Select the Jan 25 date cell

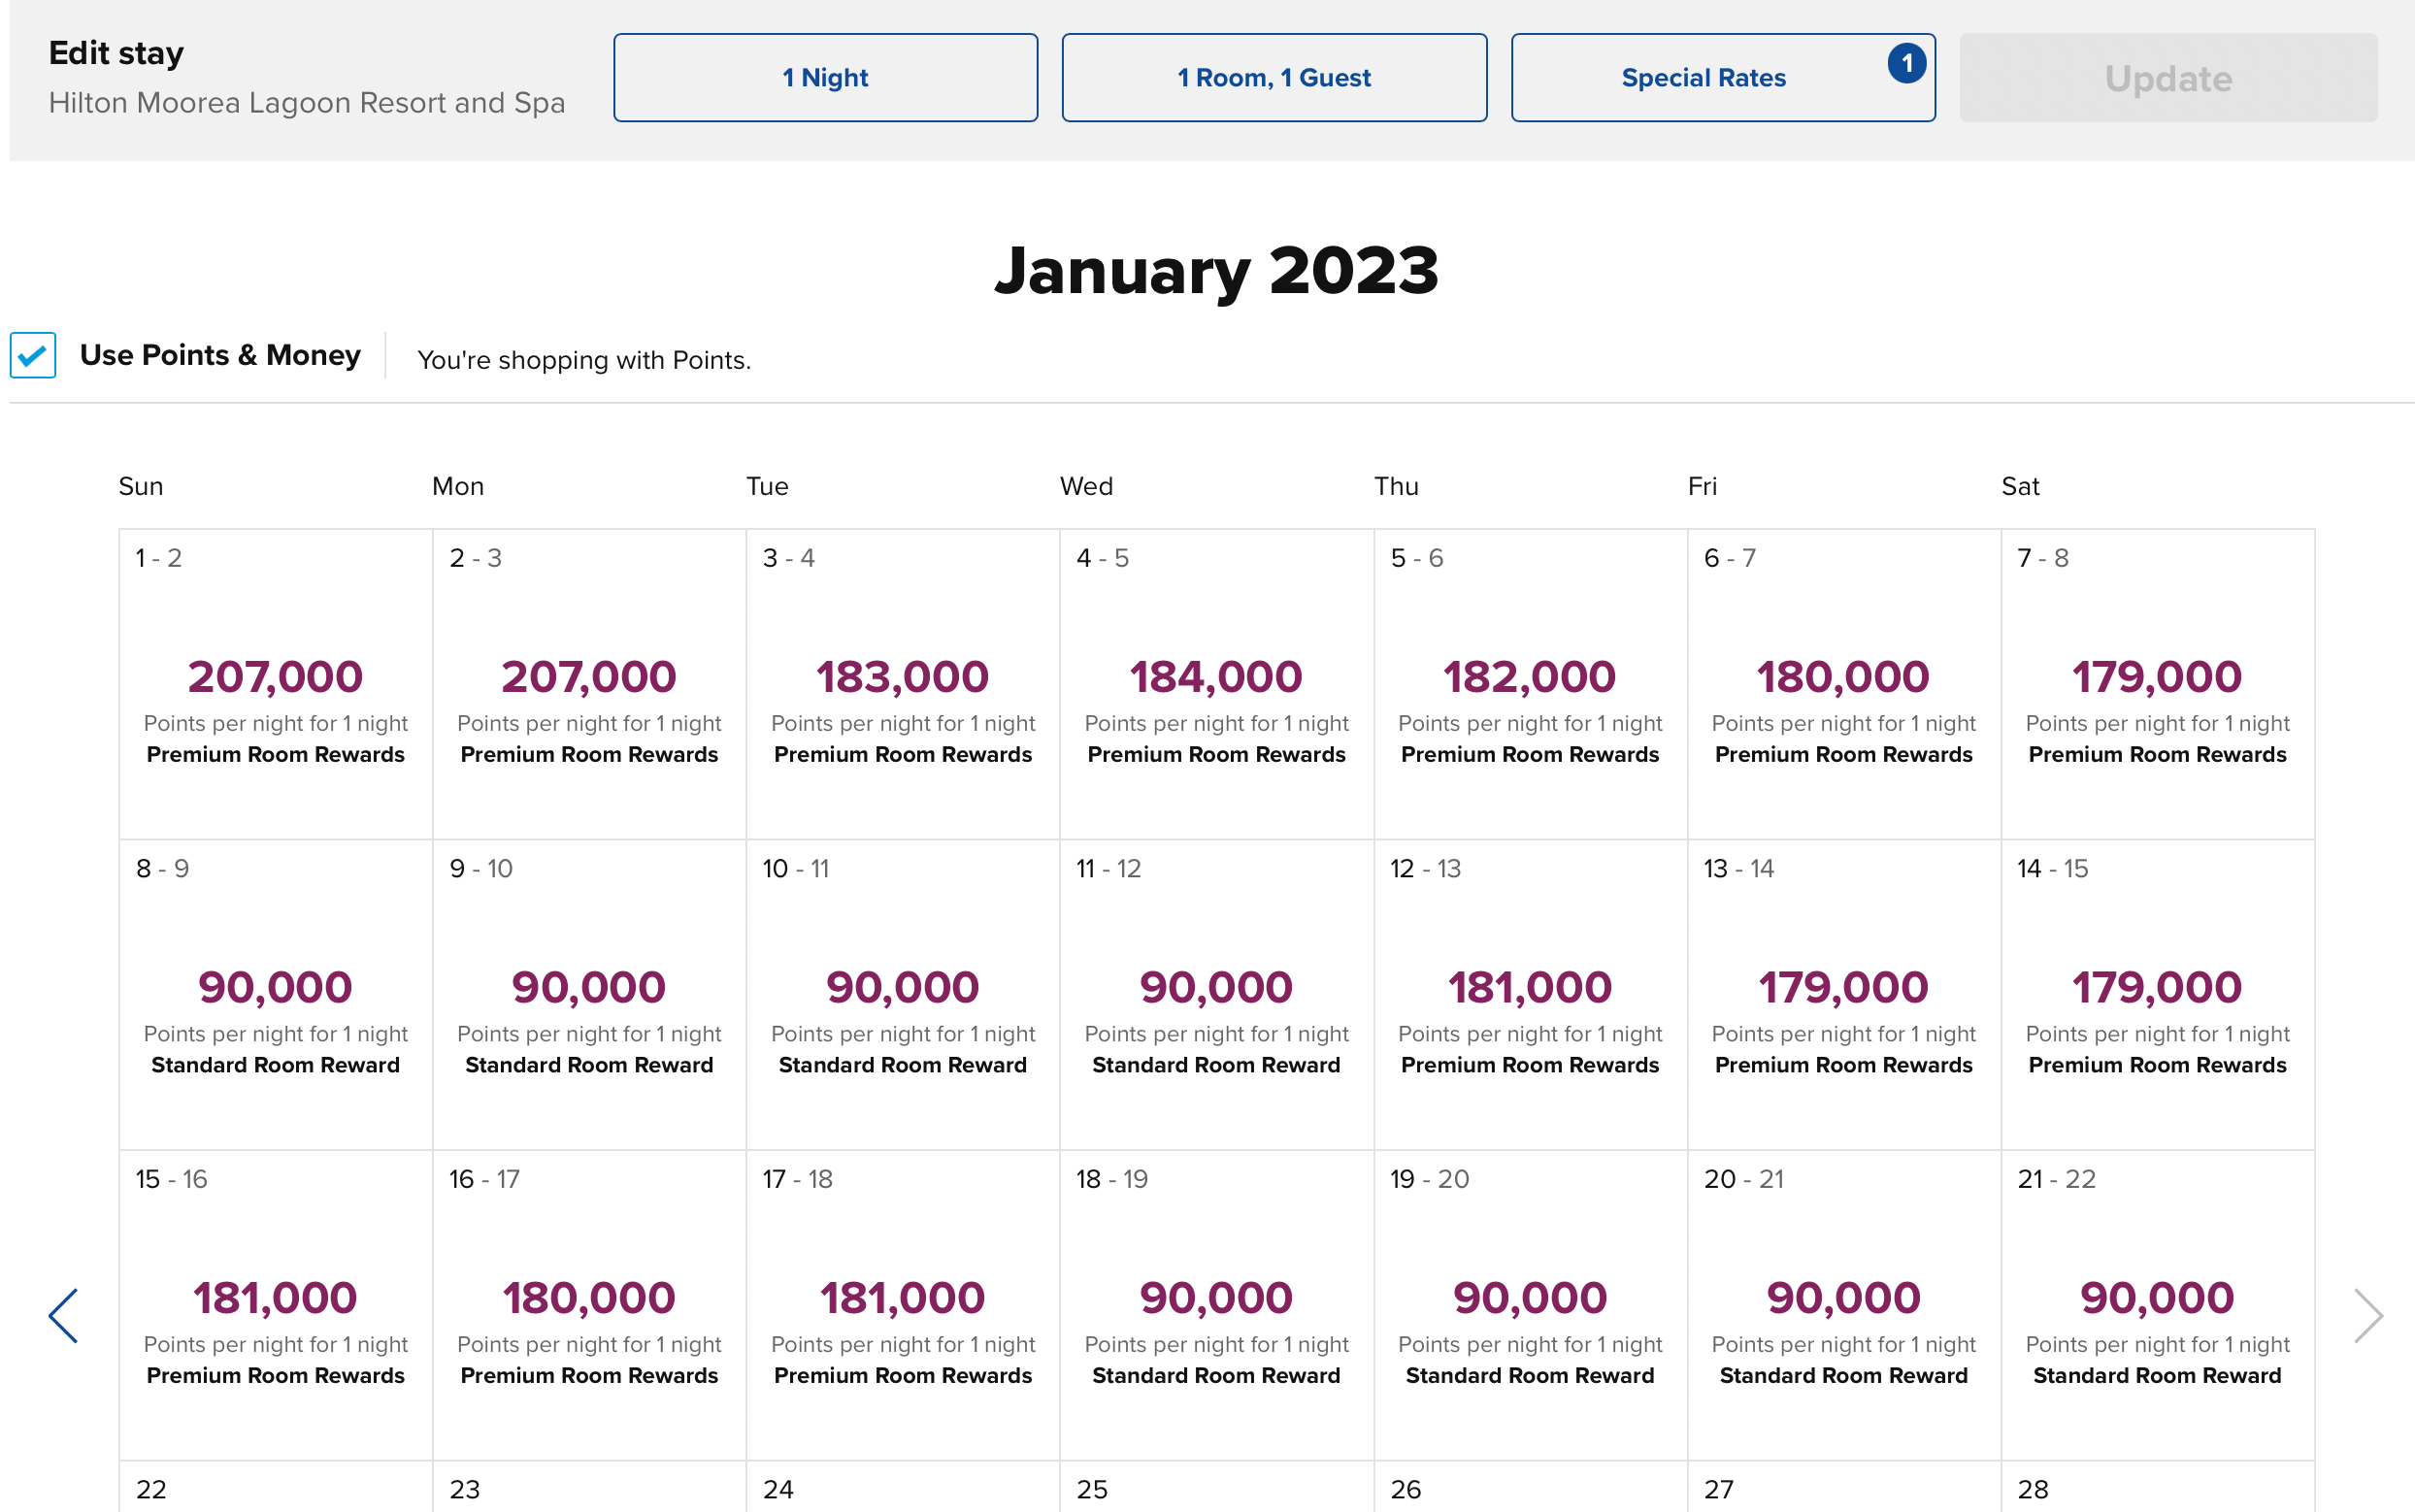coord(1217,1487)
